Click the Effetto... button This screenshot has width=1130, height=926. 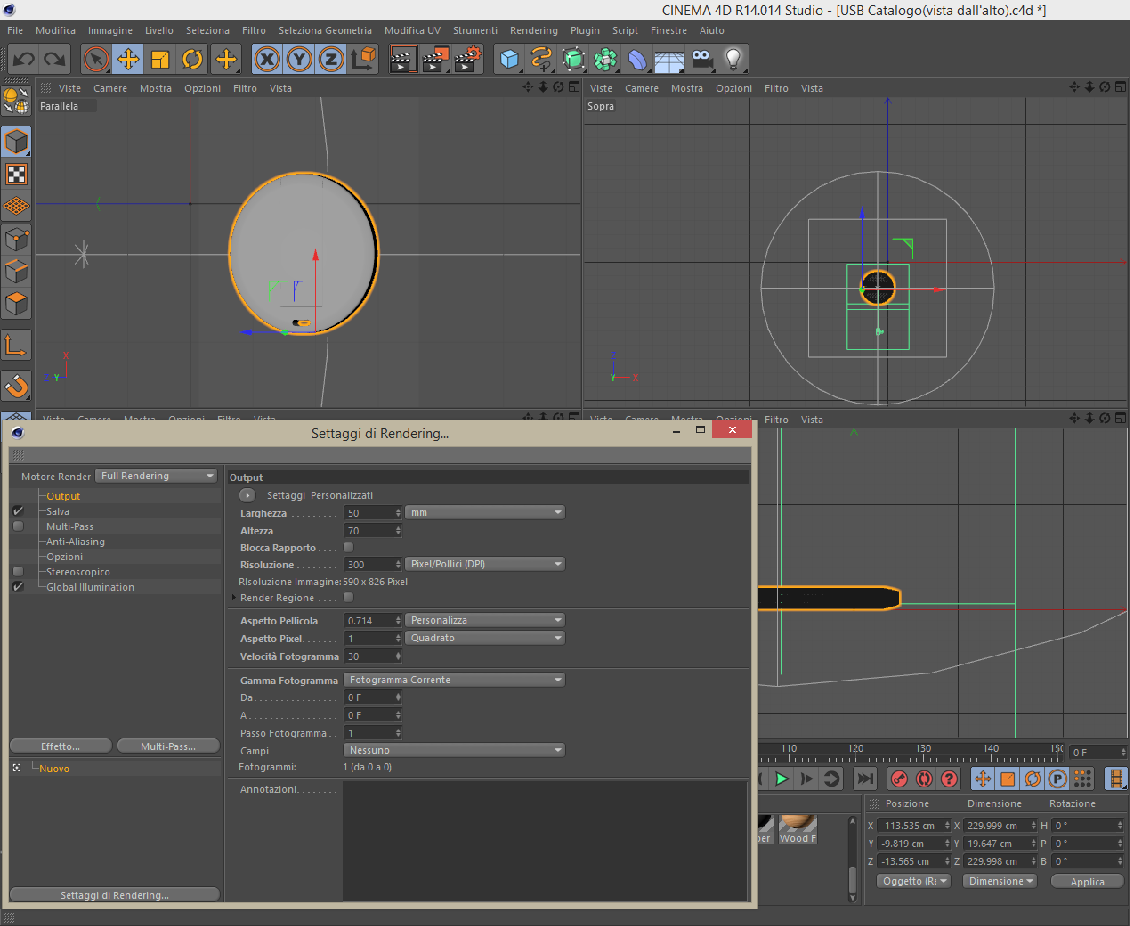[60, 746]
